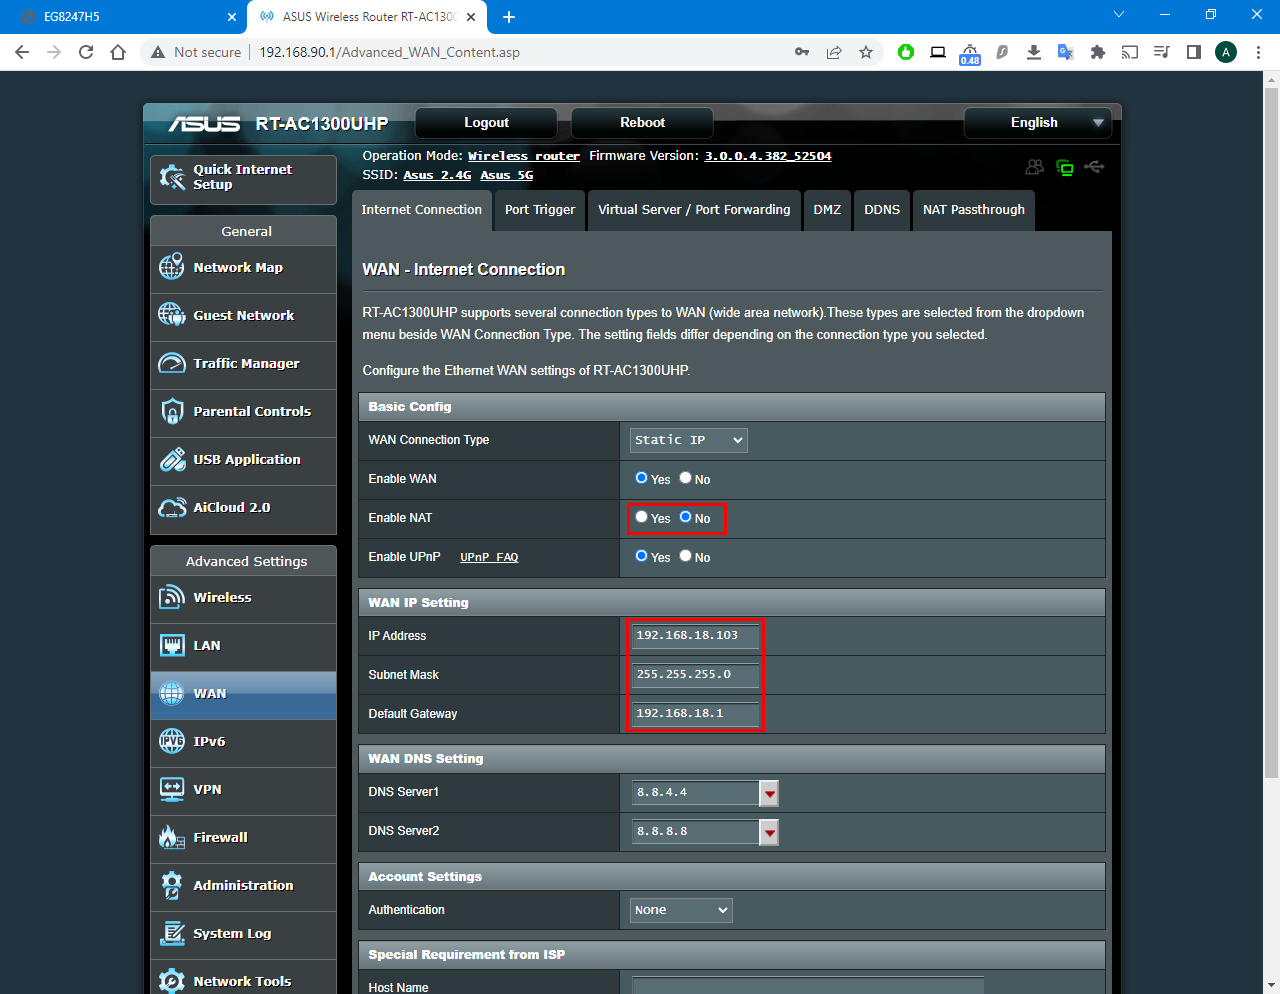Expand DNS Server1 suggestion arrow
1280x994 pixels.
click(769, 793)
